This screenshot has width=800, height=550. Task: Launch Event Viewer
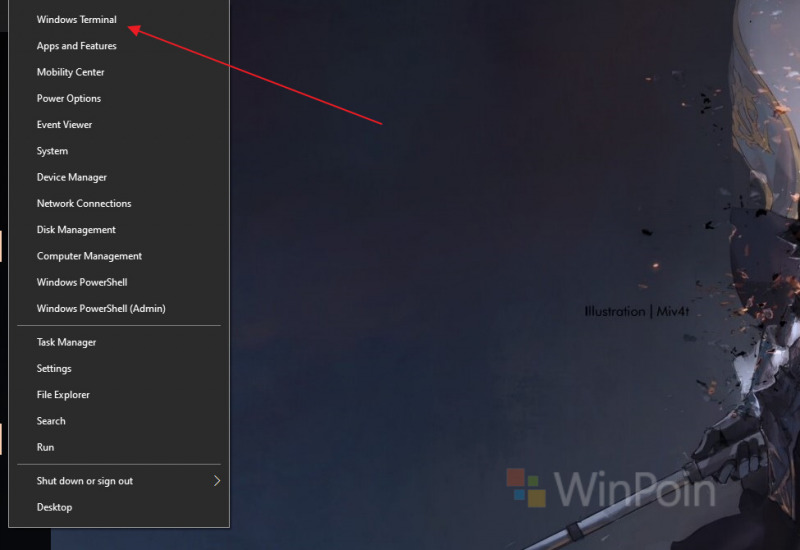pos(119,124)
